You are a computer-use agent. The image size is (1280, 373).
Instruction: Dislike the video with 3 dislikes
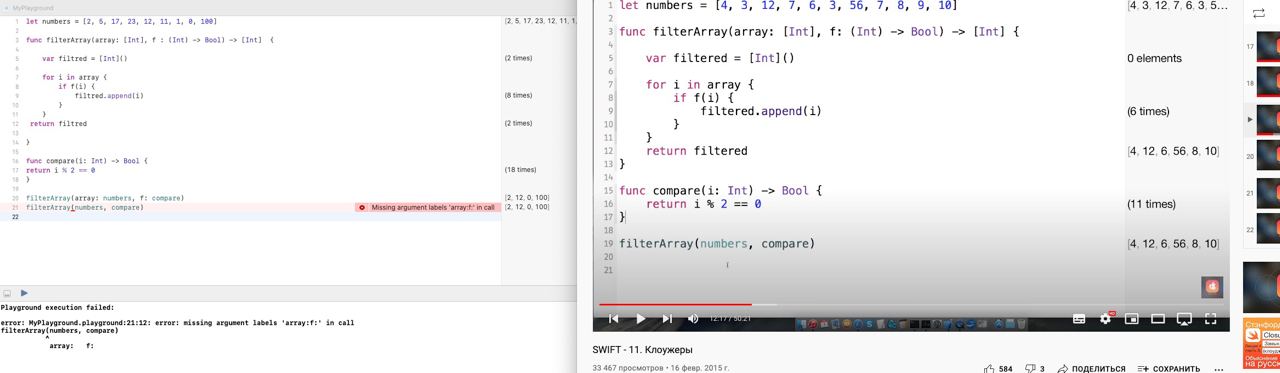pos(1035,369)
